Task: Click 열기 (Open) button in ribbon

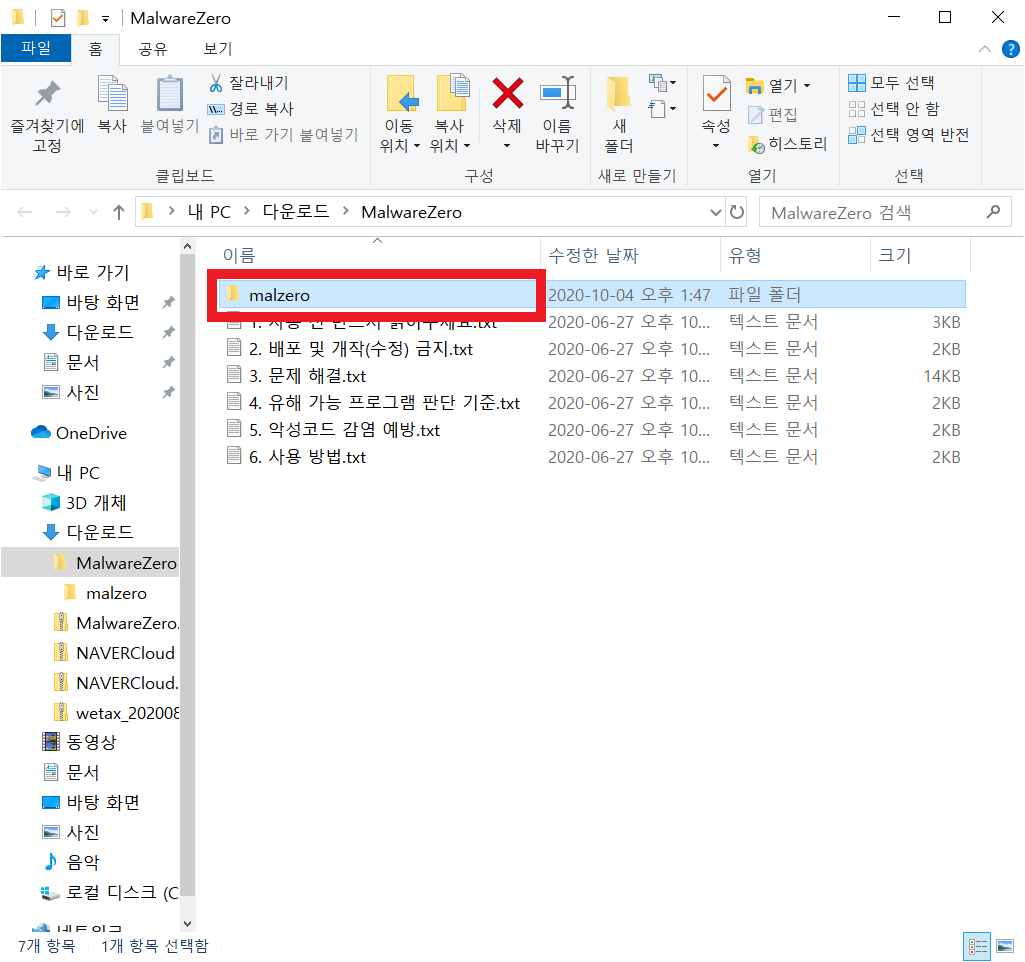Action: pos(772,86)
